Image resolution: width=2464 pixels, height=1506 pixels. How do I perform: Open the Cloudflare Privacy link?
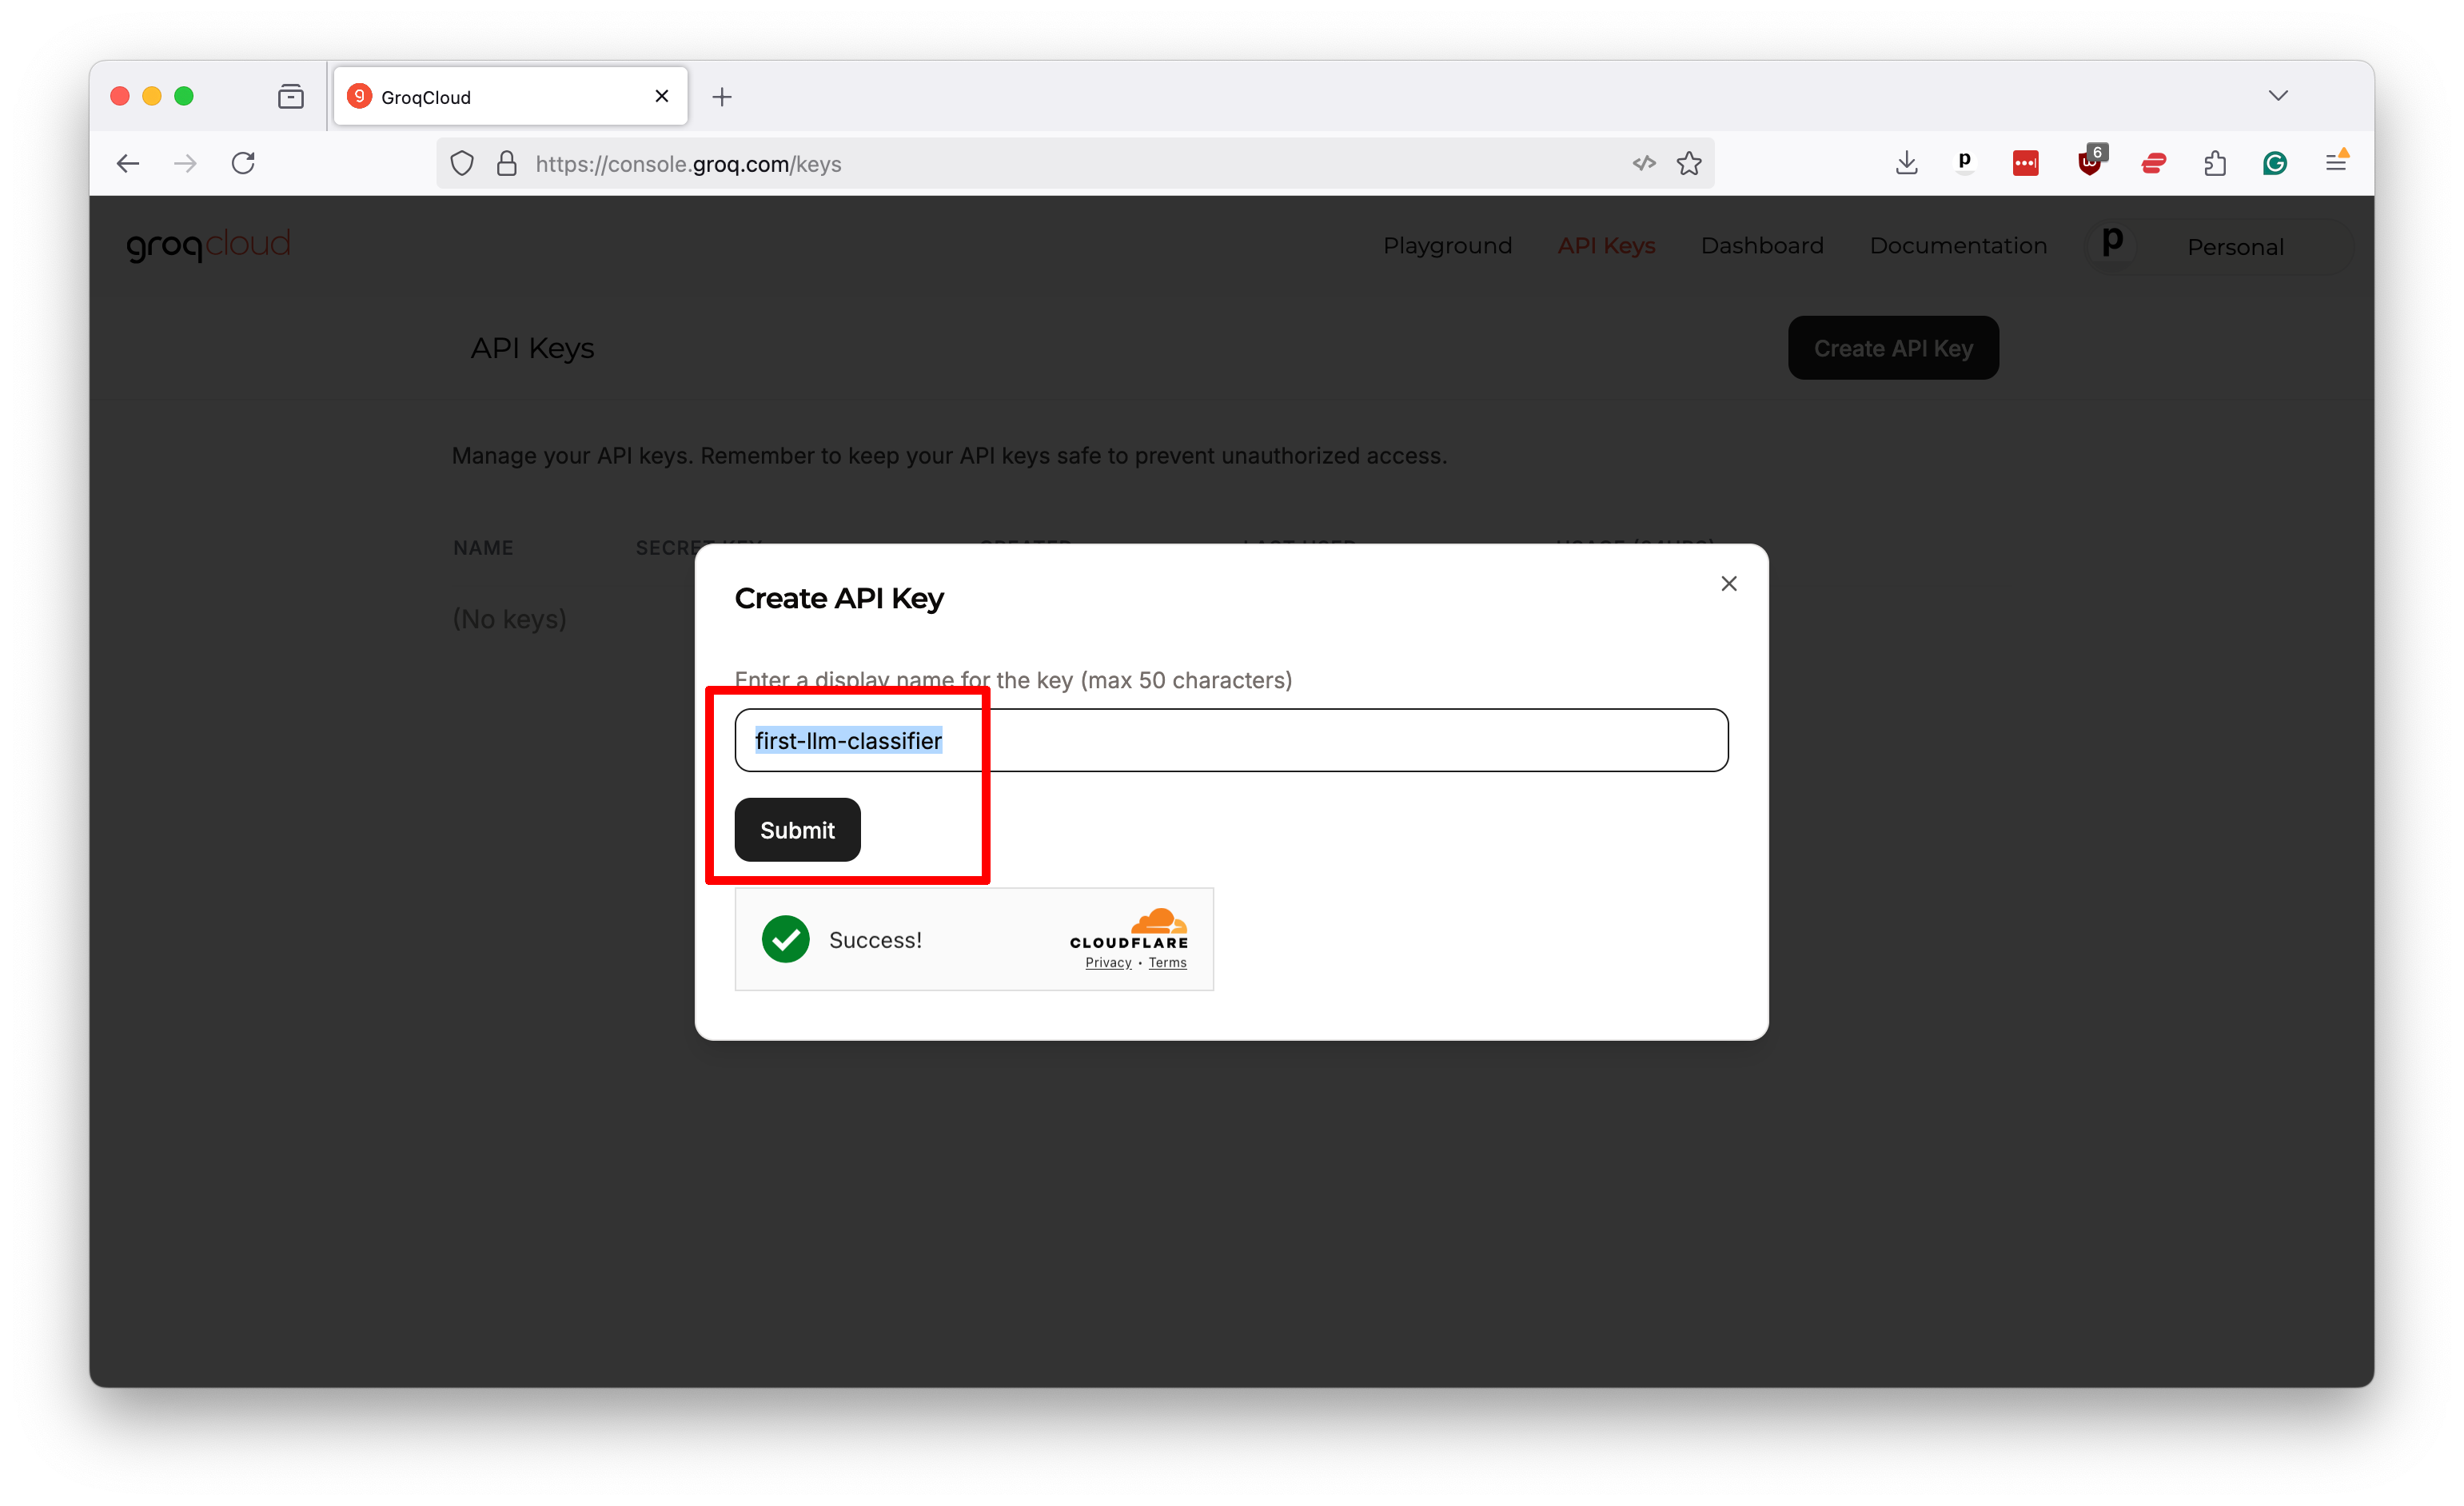[x=1108, y=962]
